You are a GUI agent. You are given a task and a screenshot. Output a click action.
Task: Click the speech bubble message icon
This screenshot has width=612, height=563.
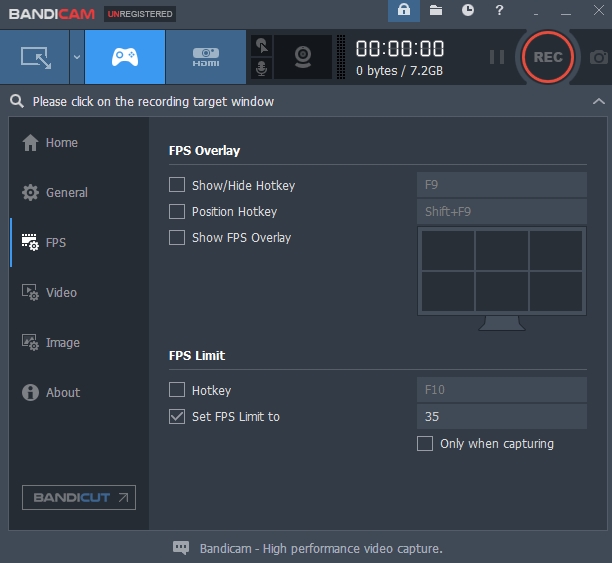(181, 548)
